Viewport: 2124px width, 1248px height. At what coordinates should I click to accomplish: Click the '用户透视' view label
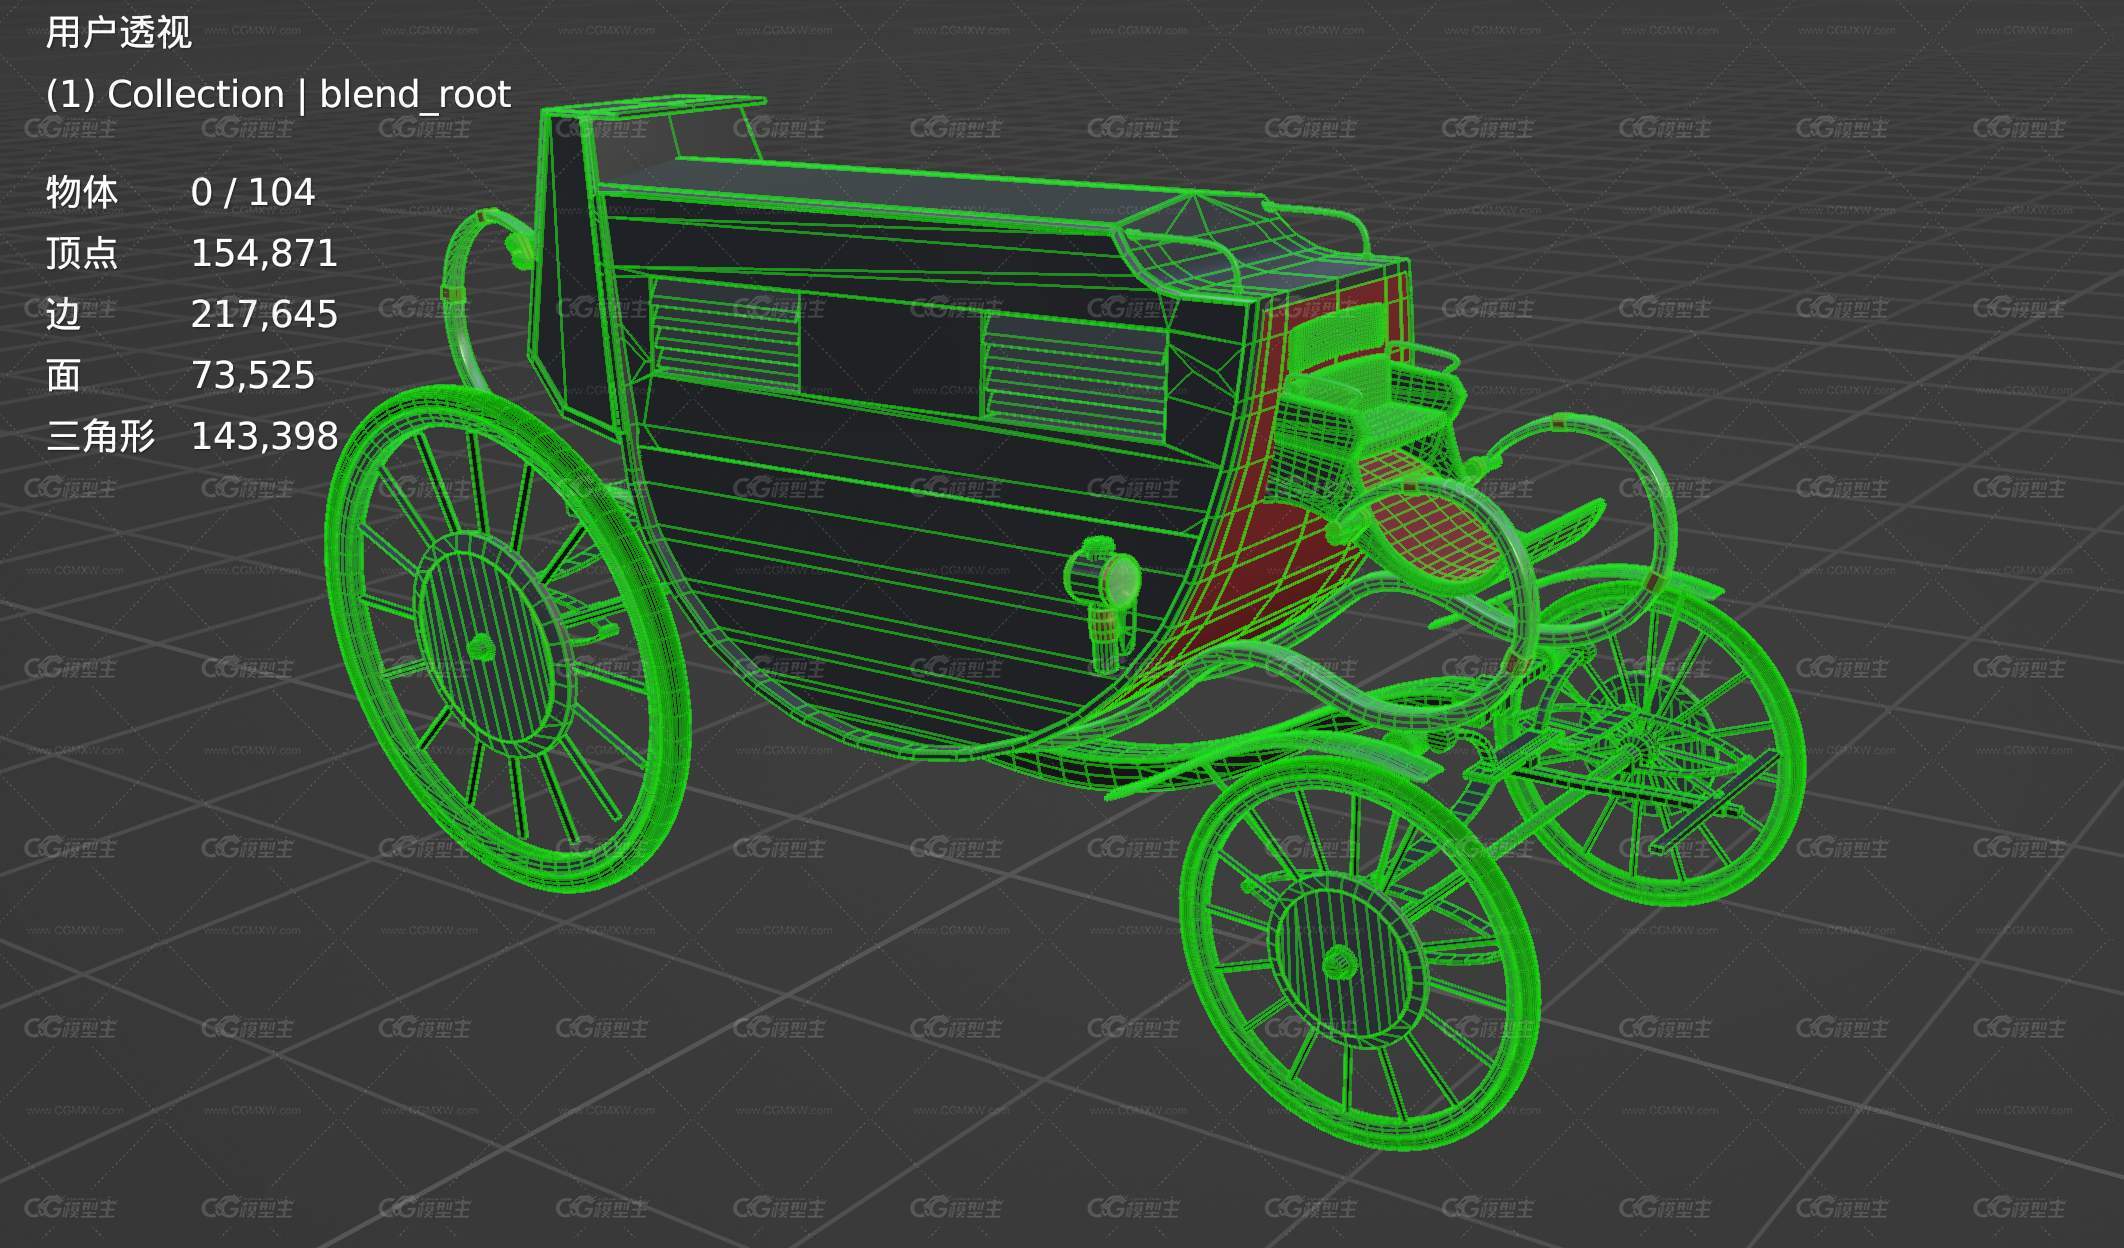[x=118, y=33]
